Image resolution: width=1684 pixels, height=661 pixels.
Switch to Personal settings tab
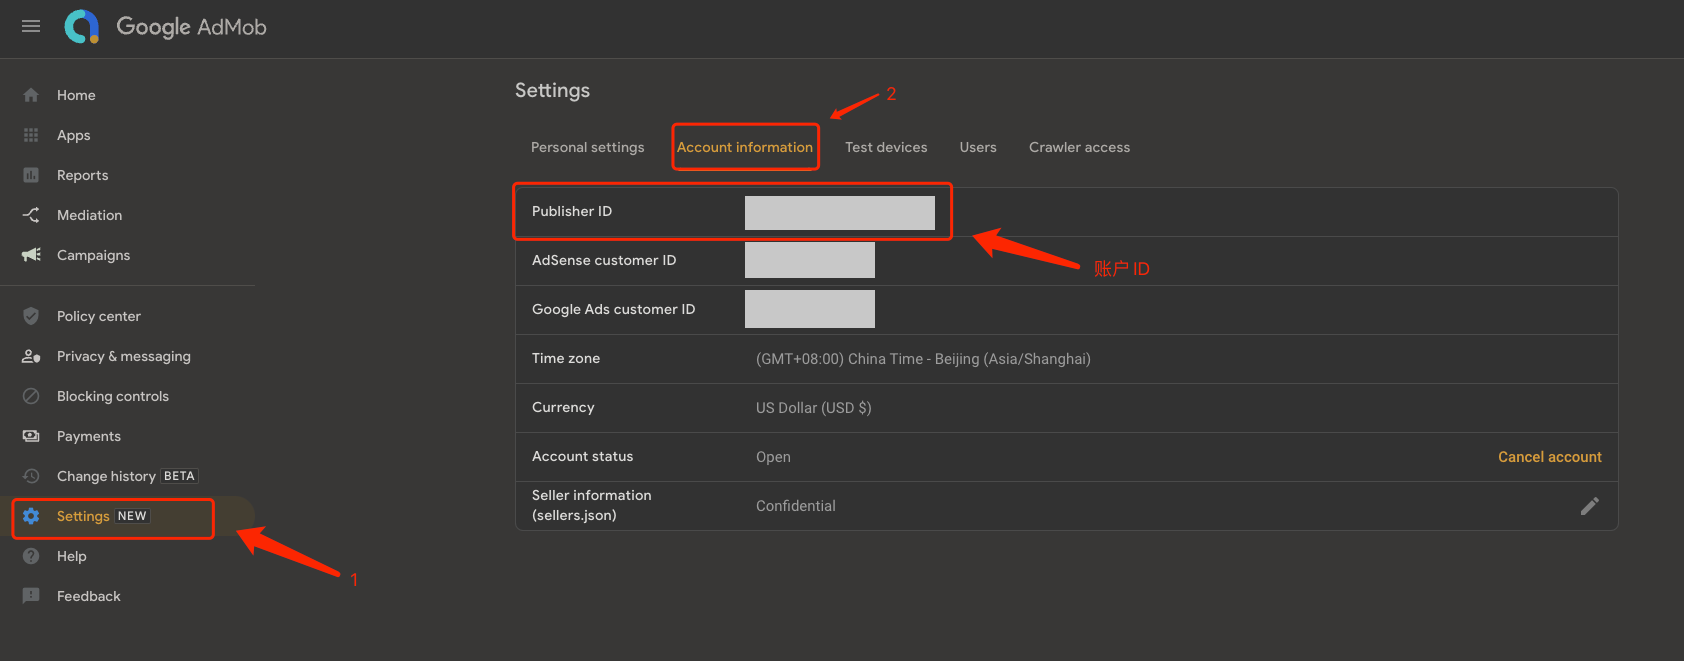pyautogui.click(x=587, y=147)
